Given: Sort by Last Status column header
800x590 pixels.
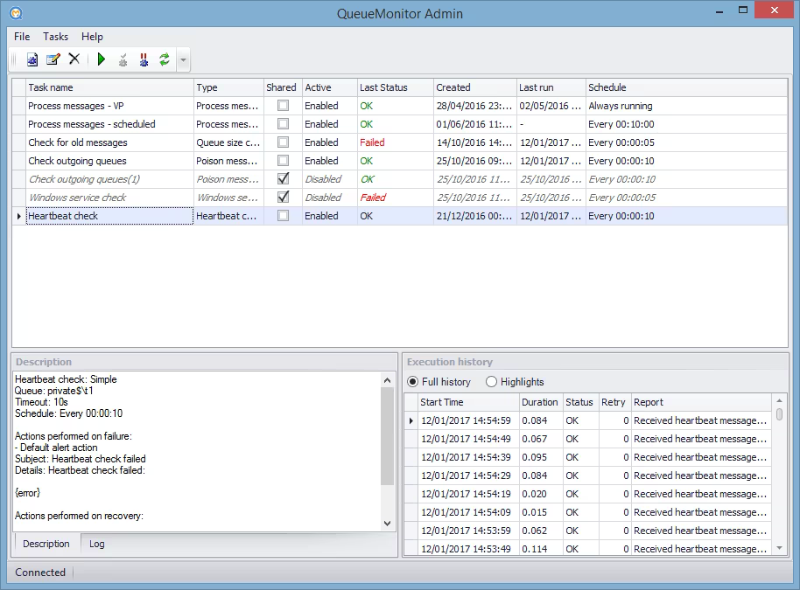Looking at the screenshot, I should (x=383, y=88).
